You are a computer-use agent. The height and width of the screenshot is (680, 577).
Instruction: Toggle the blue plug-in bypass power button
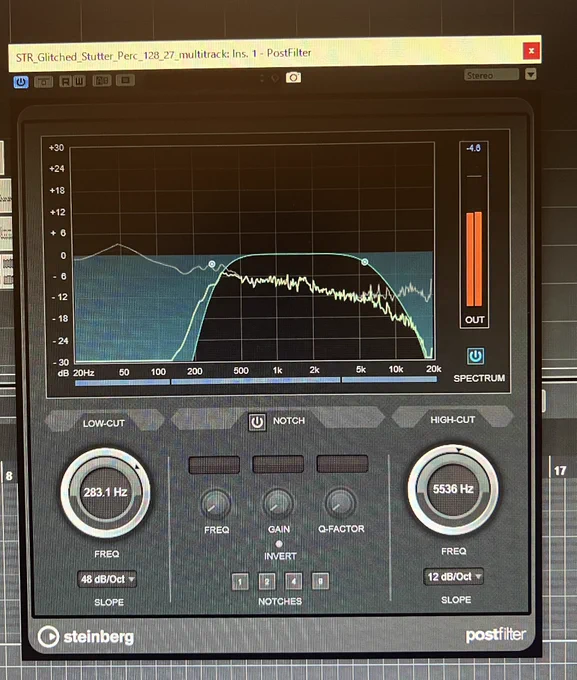point(21,82)
